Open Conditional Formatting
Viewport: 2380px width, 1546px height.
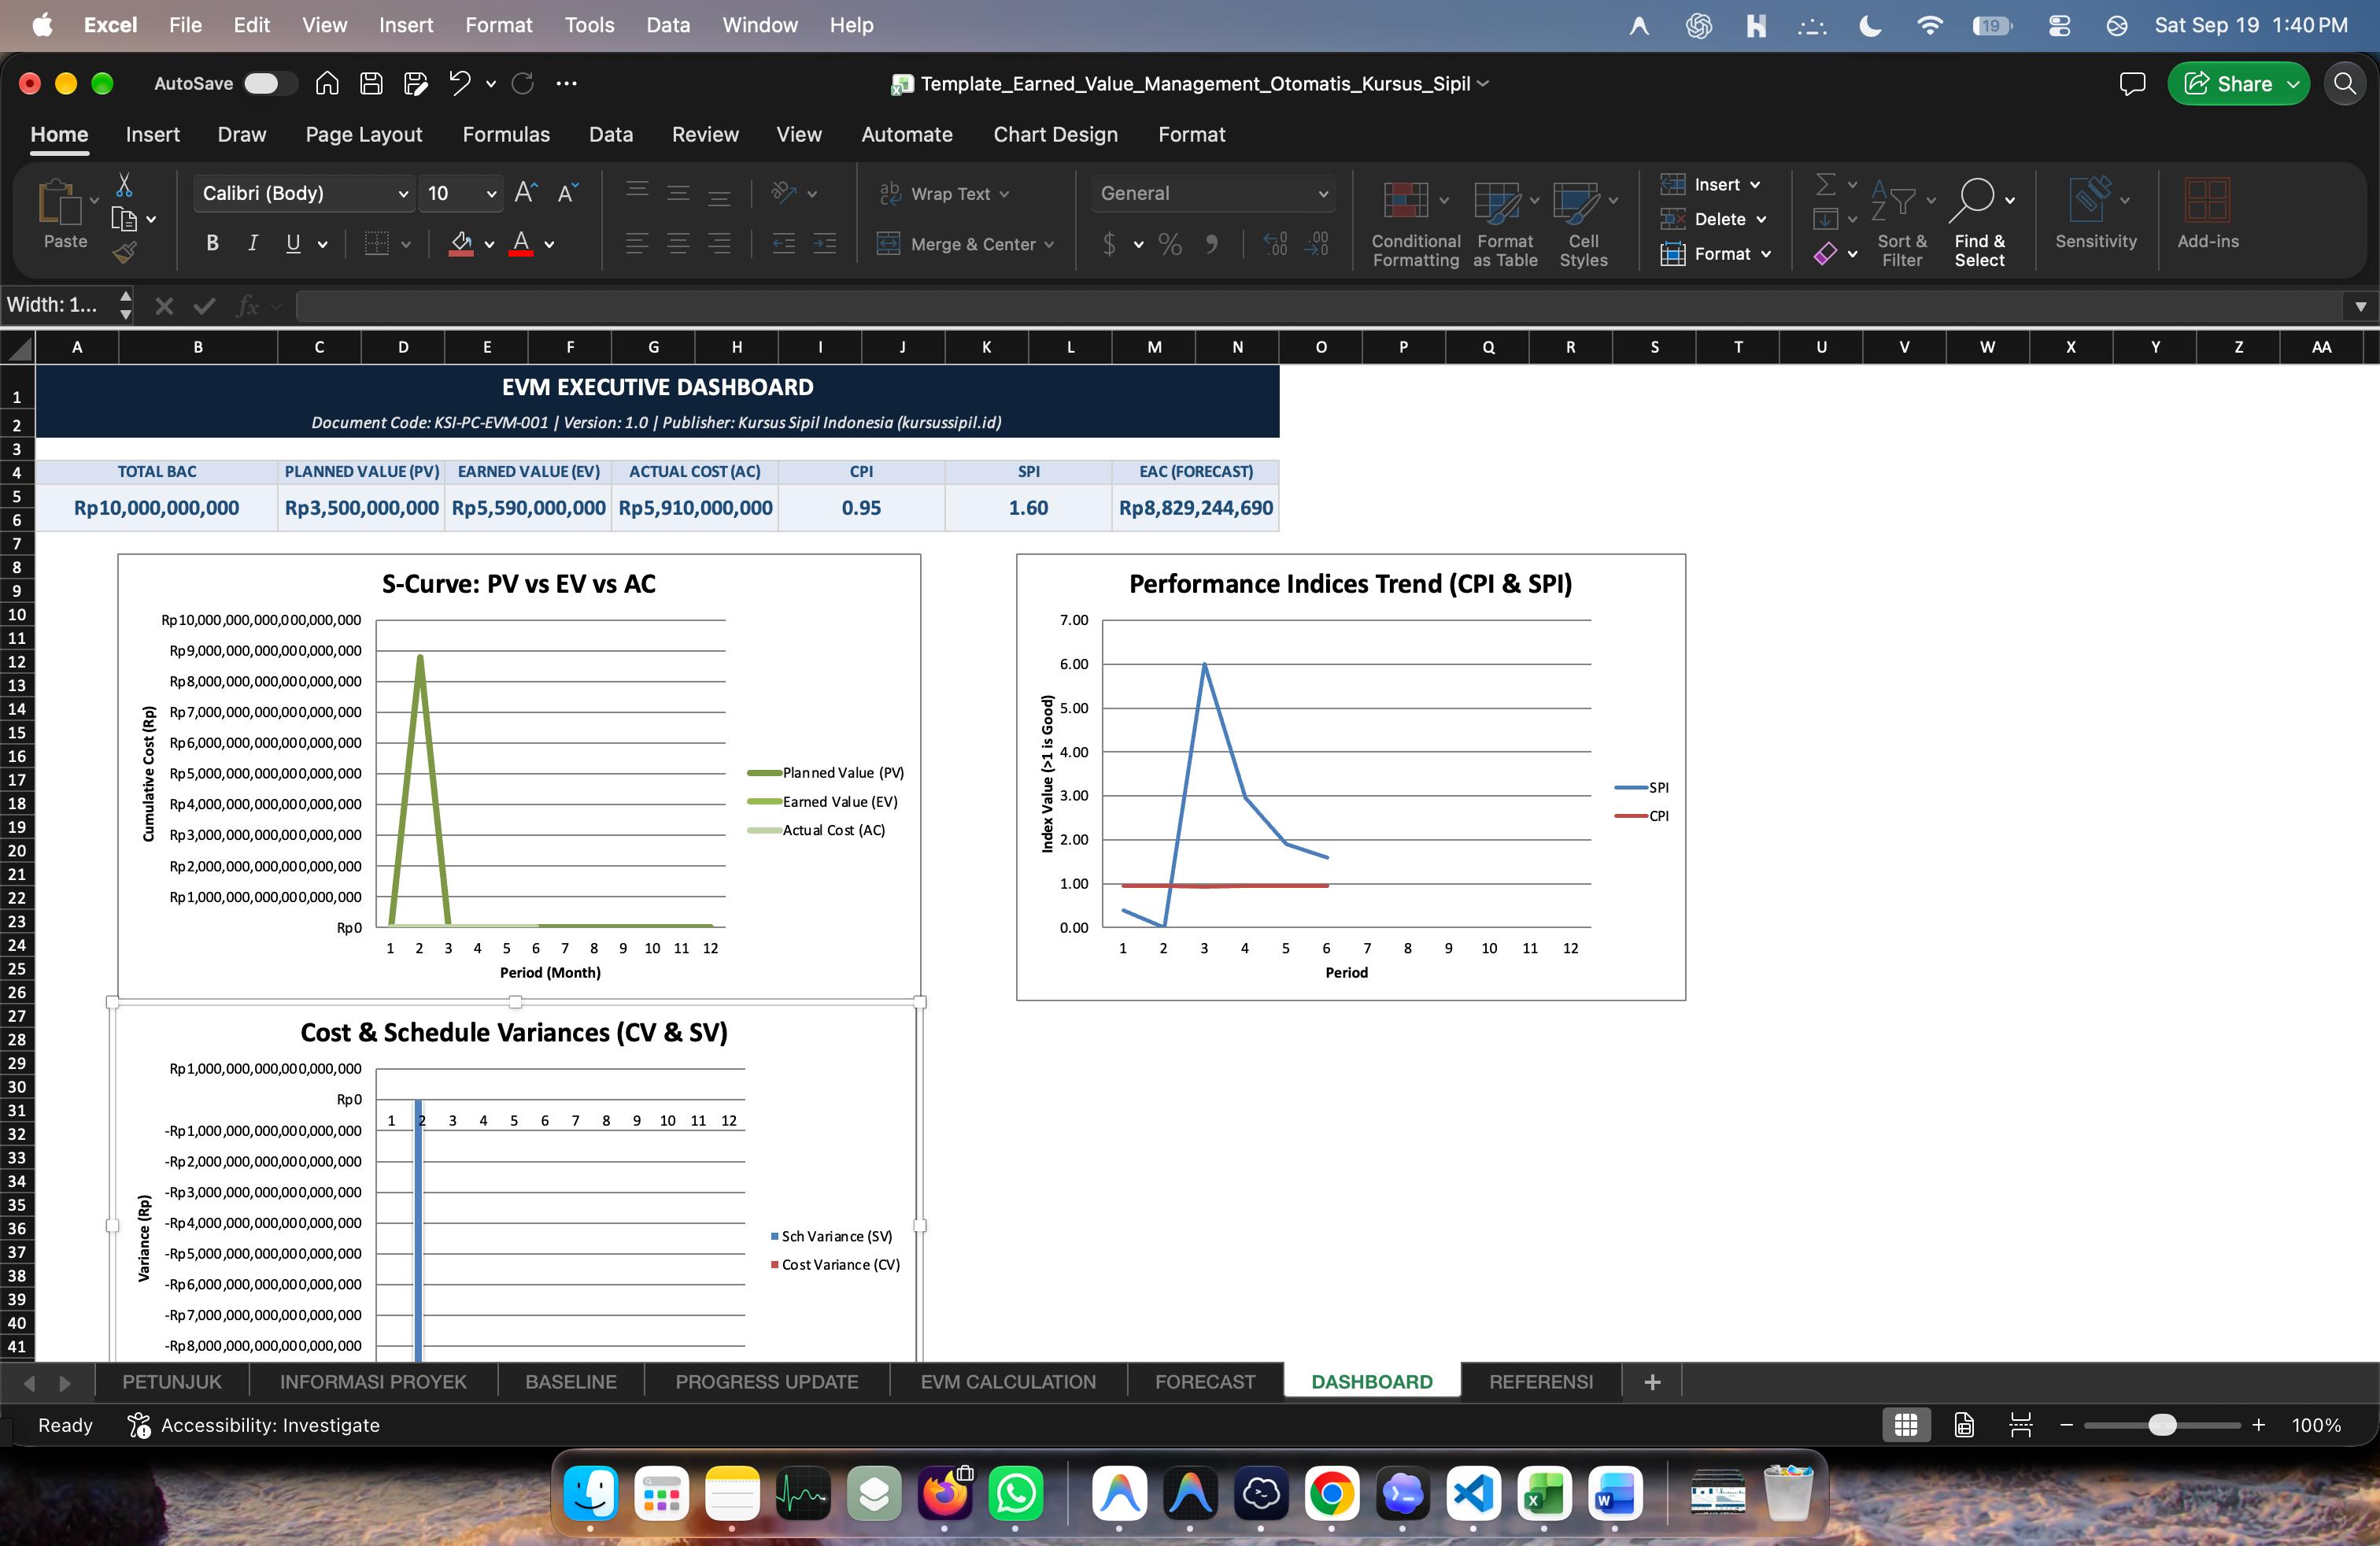[x=1415, y=224]
